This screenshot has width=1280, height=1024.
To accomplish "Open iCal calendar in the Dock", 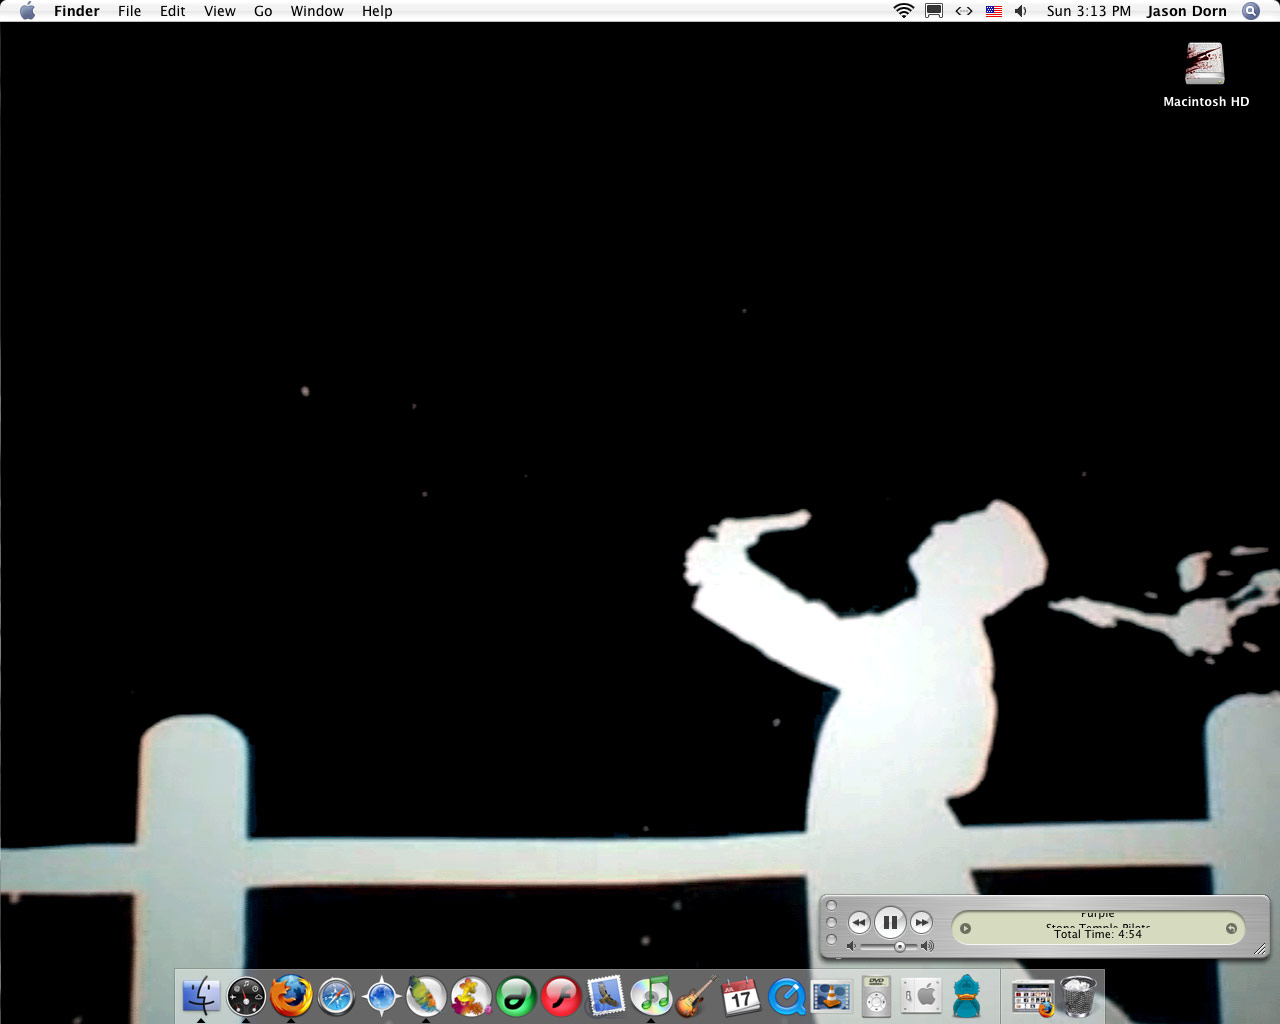I will [741, 996].
